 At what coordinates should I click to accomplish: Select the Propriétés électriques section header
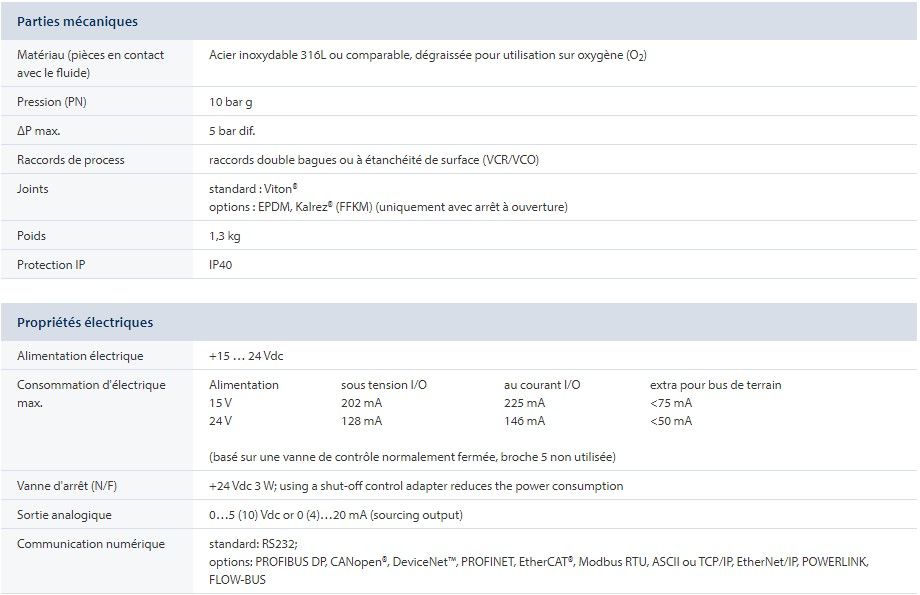[x=85, y=323]
